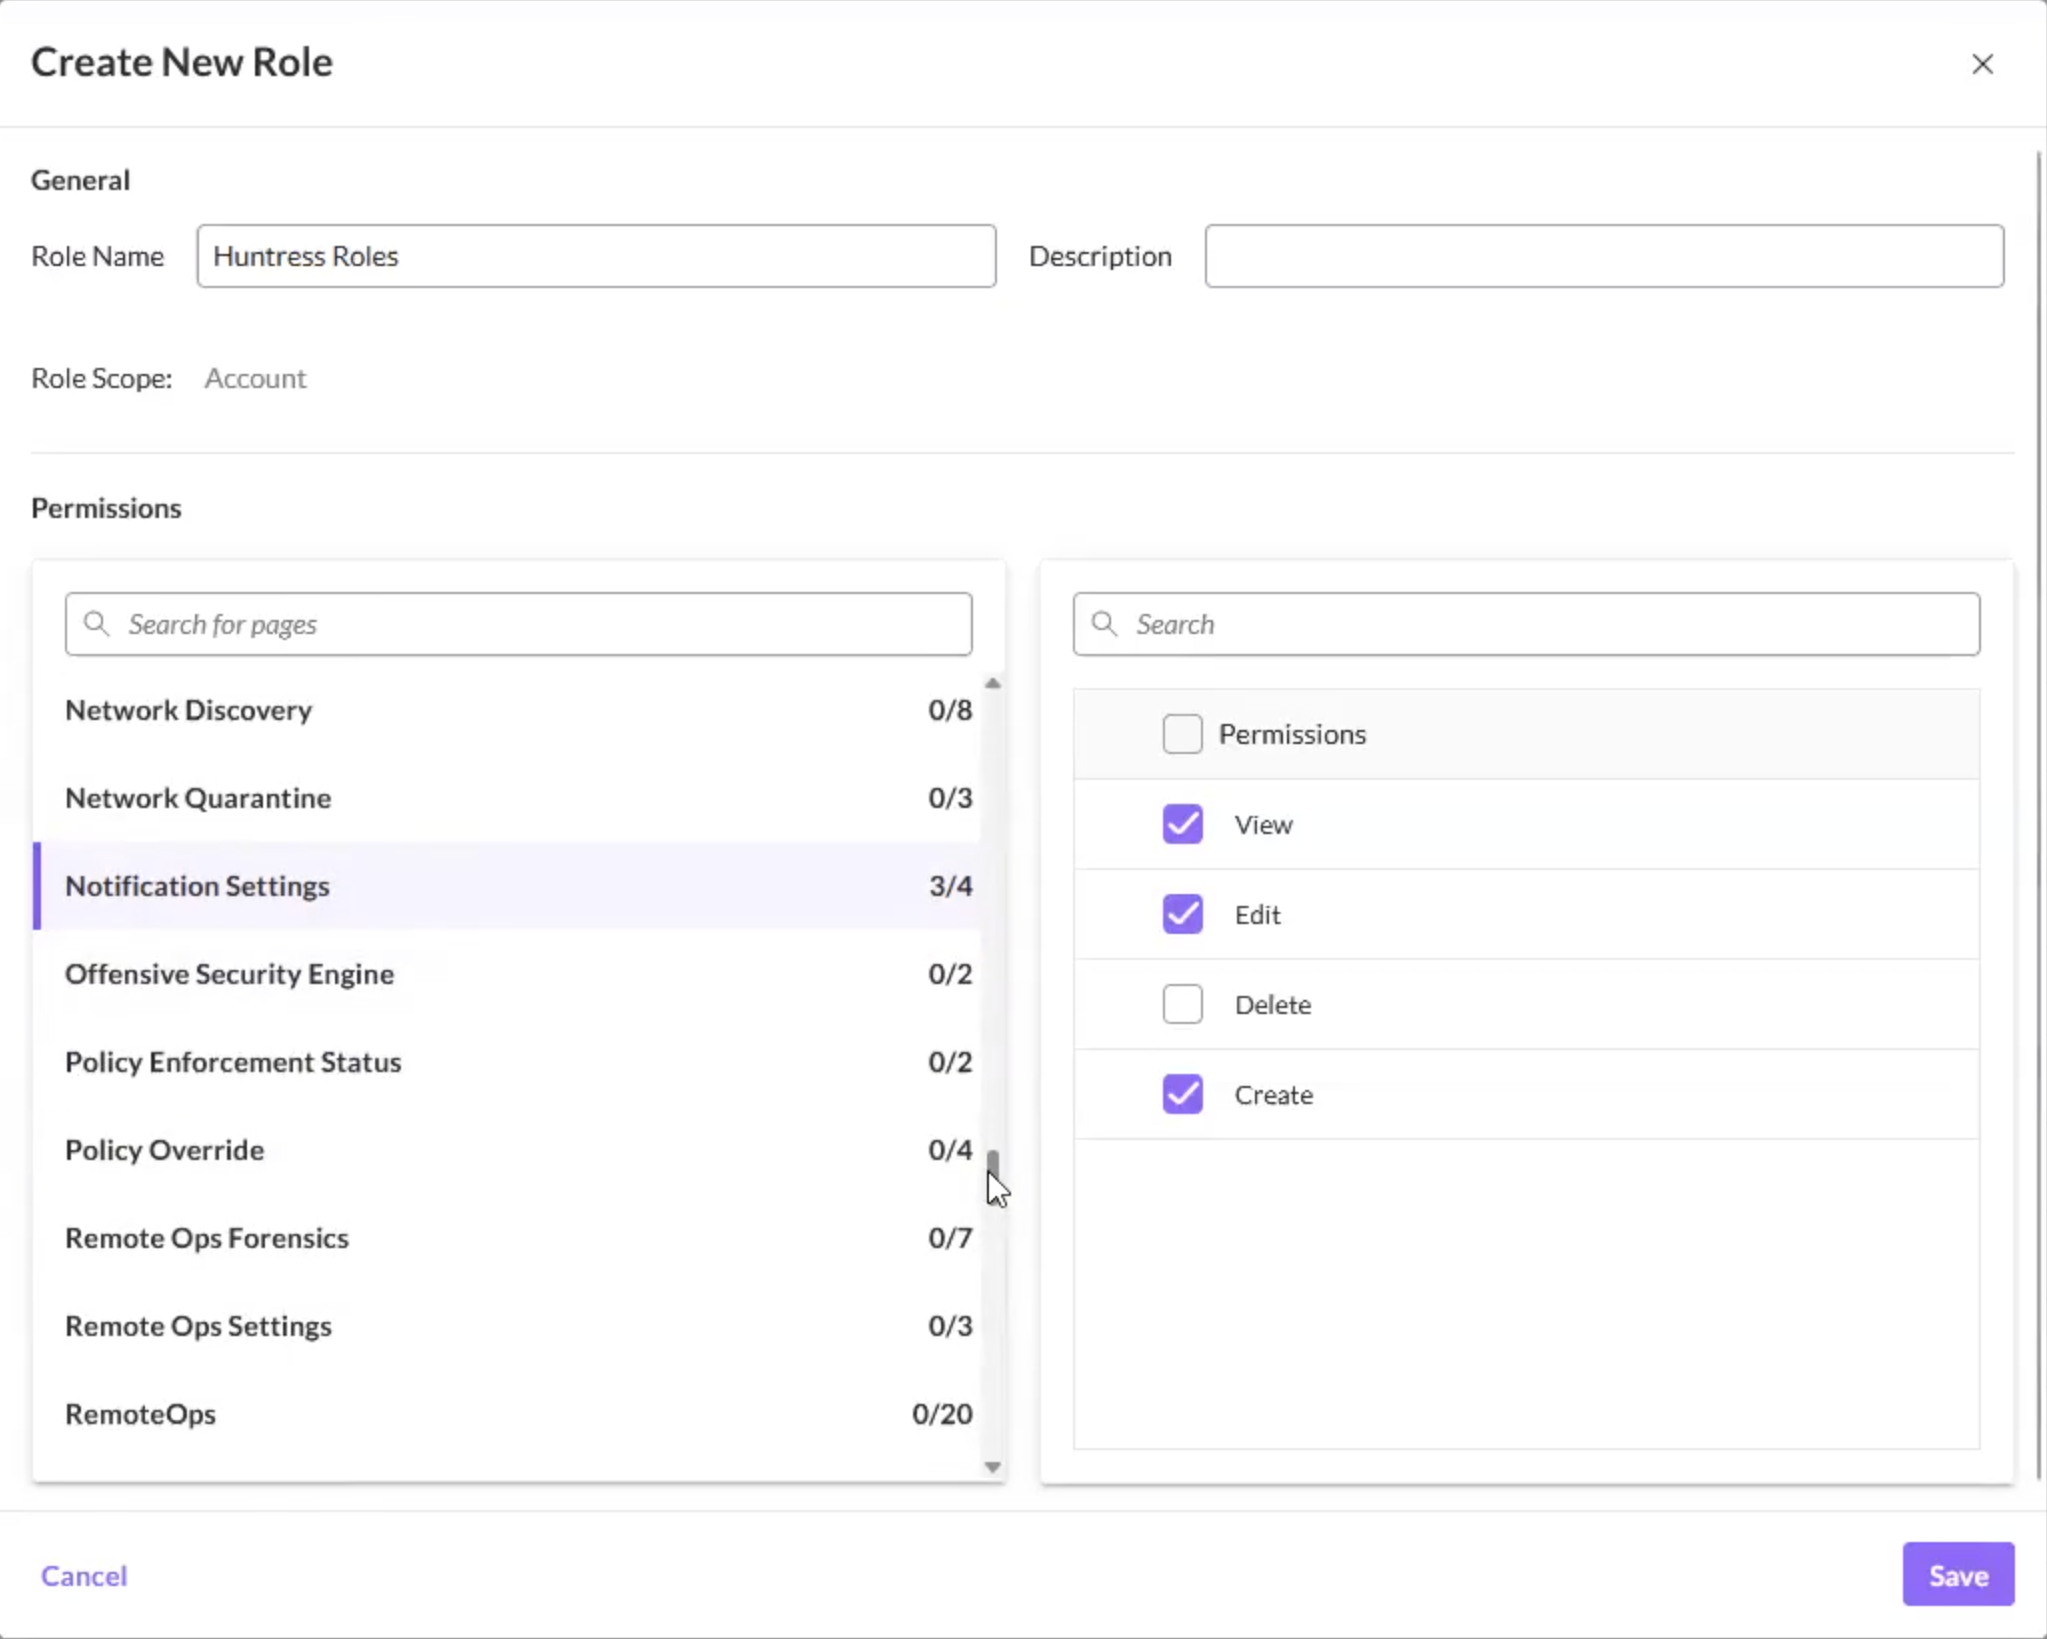Select Network Discovery page
The height and width of the screenshot is (1639, 2047).
click(x=507, y=710)
